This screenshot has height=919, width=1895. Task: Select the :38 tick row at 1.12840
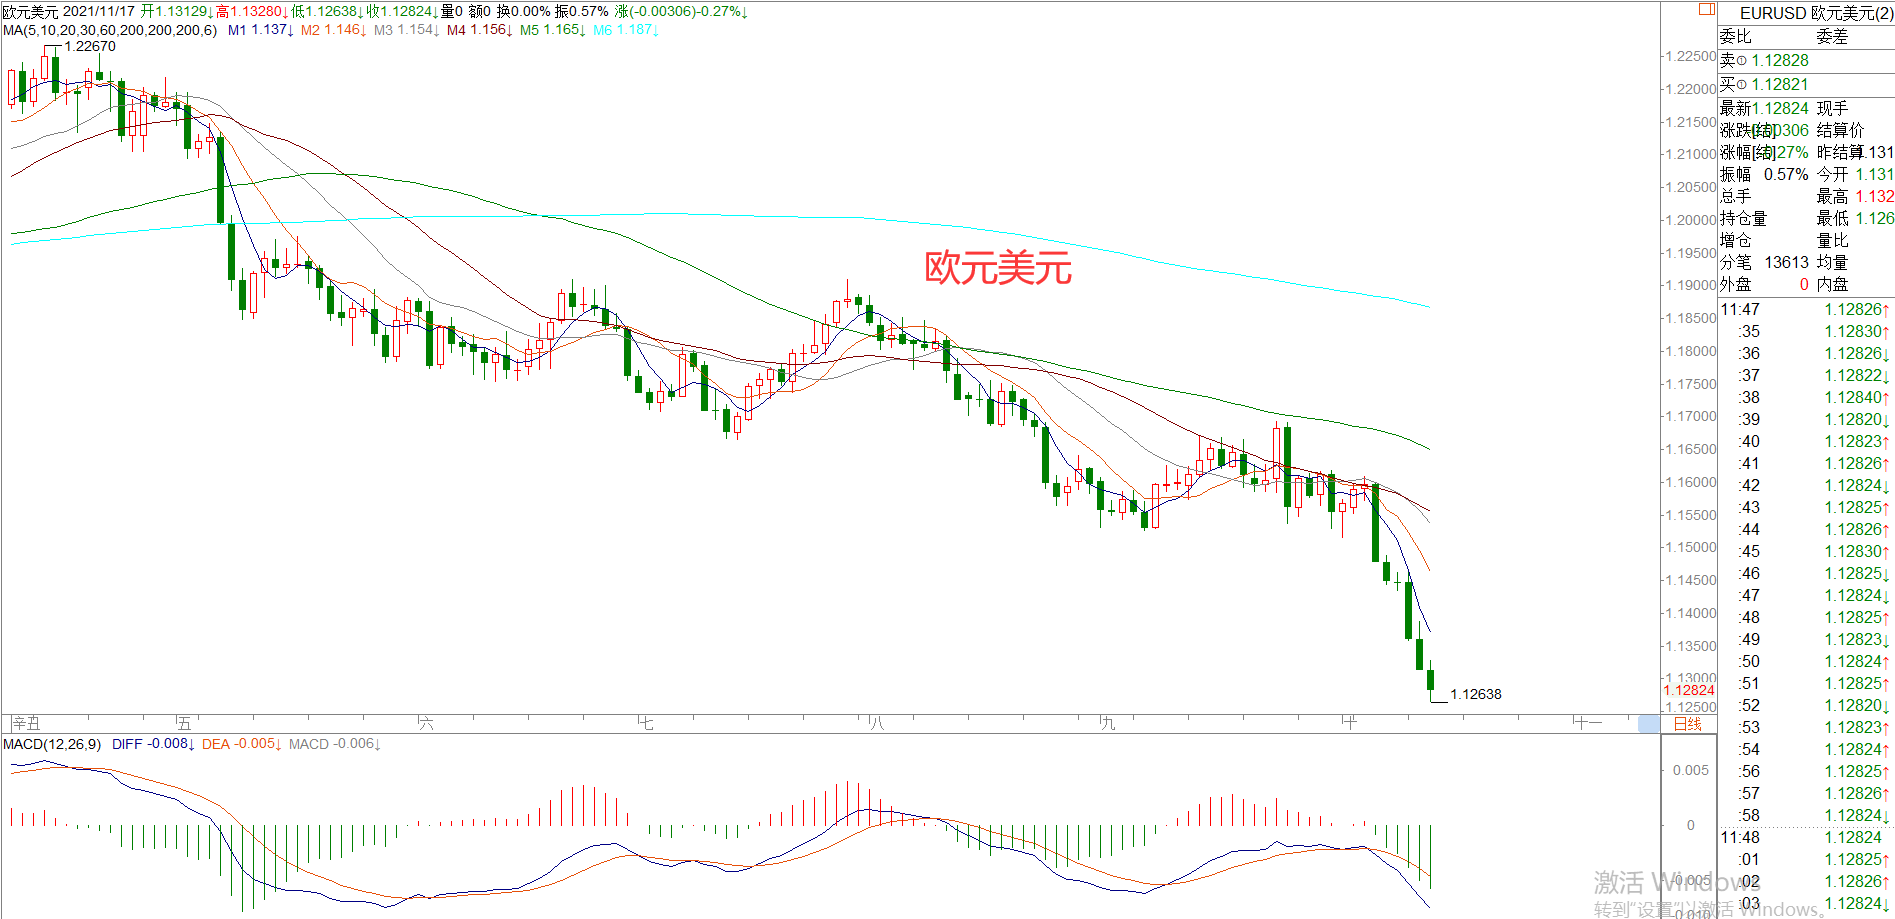[1806, 398]
